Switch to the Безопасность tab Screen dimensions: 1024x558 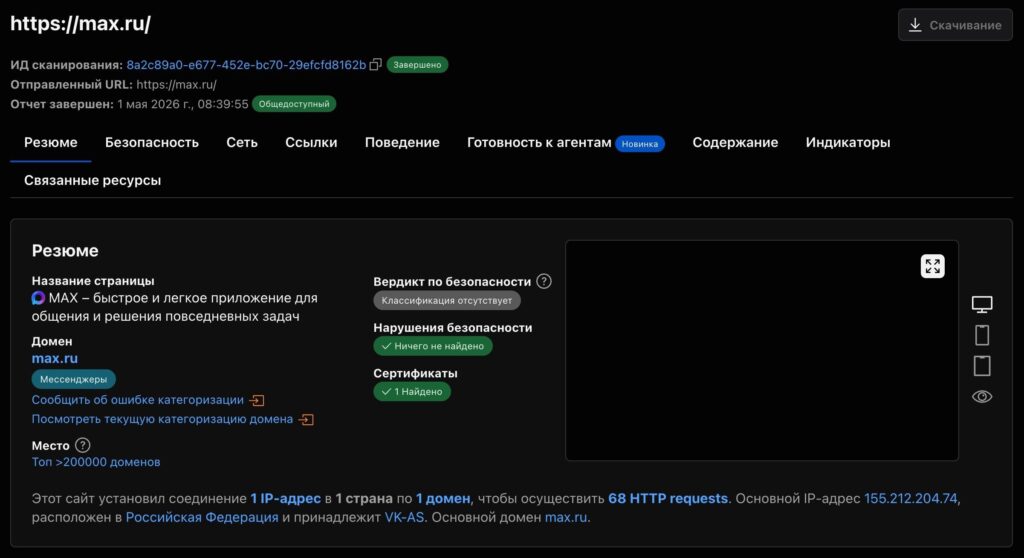pos(152,142)
